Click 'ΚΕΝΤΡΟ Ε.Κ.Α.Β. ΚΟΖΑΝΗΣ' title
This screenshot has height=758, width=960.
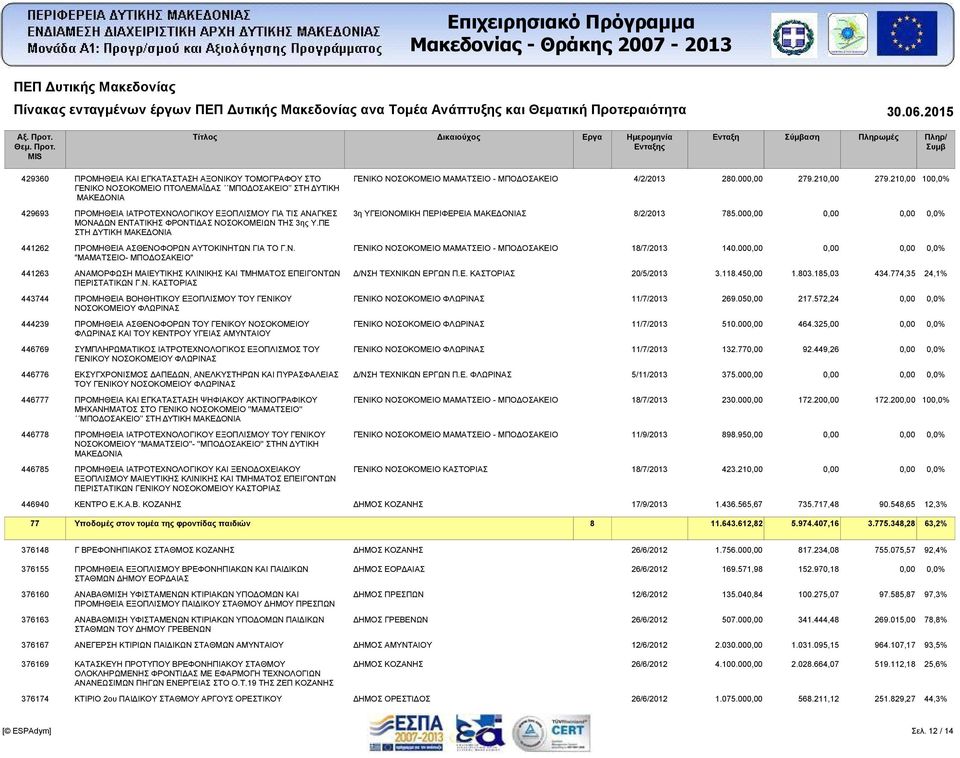click(x=128, y=505)
